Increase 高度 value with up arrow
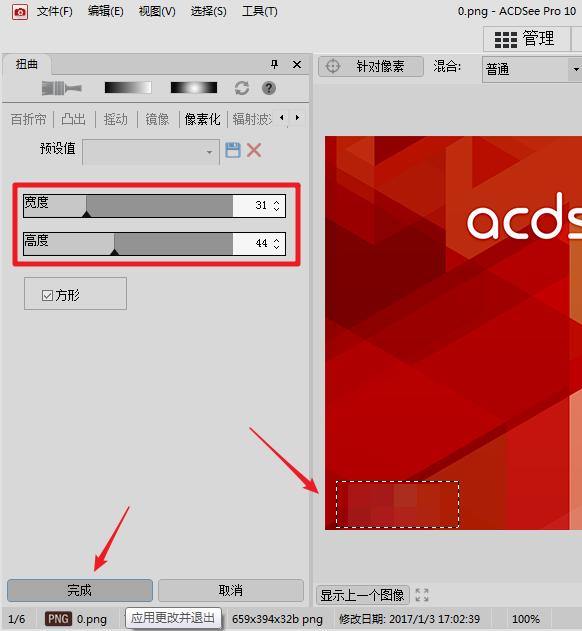Screen dimensions: 582x631 [277, 240]
